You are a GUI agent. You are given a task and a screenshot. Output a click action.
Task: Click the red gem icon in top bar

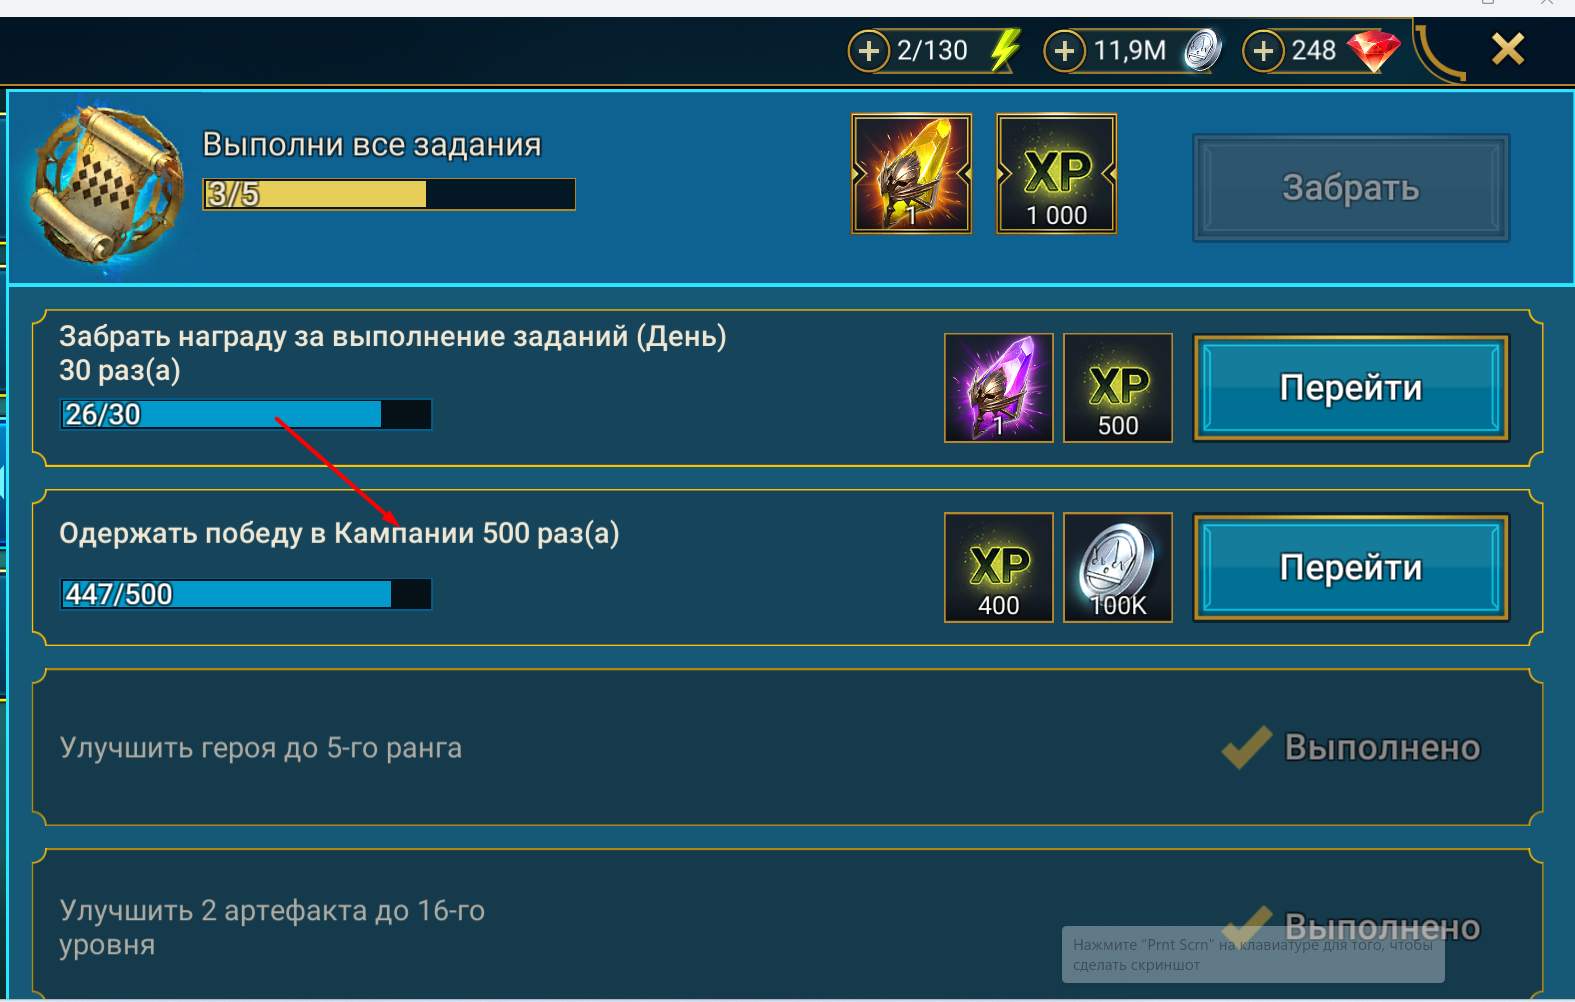pos(1374,50)
